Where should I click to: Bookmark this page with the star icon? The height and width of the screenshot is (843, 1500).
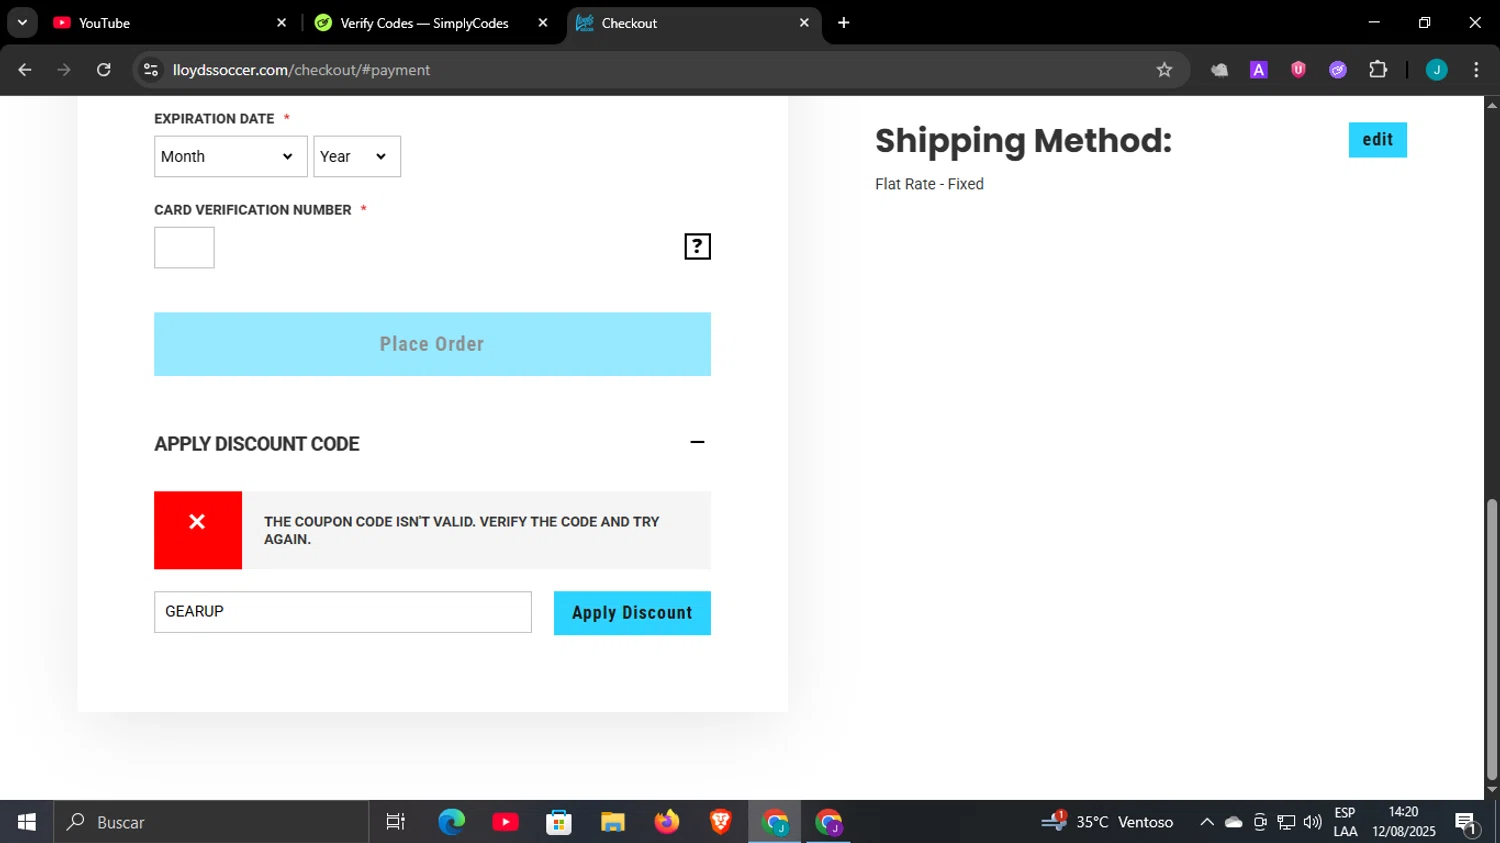[x=1164, y=70]
